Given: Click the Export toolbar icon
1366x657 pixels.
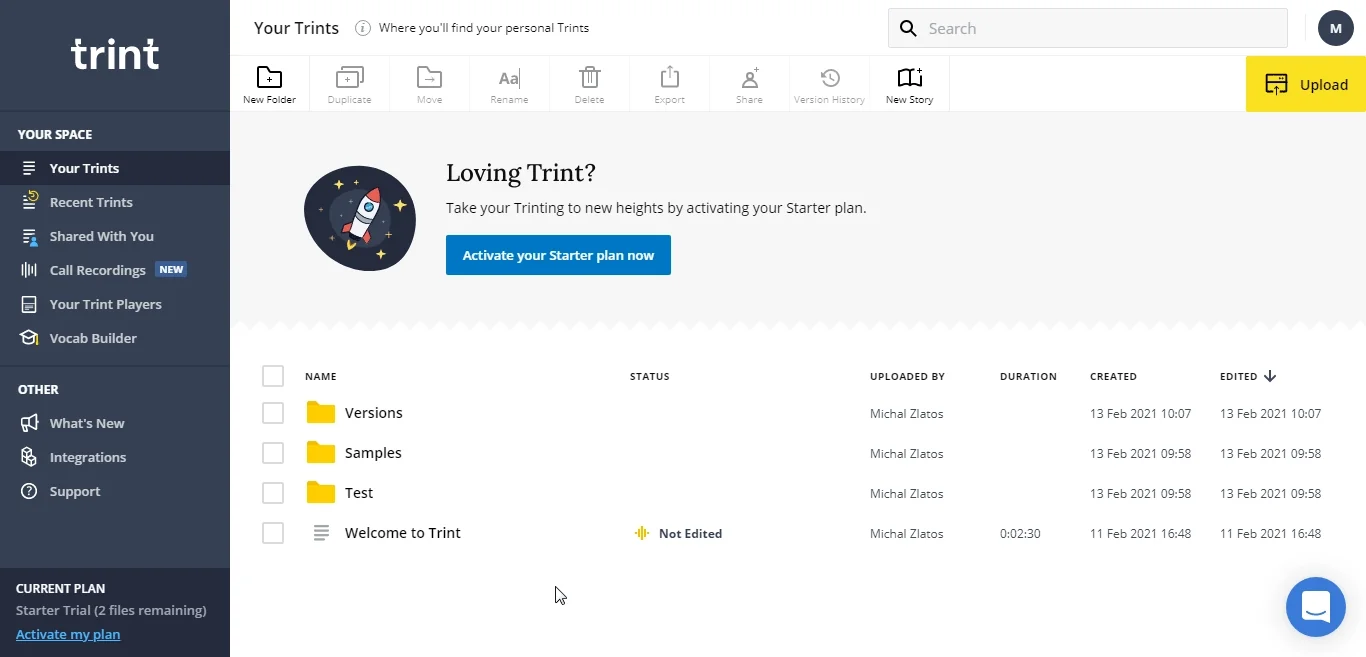Looking at the screenshot, I should point(670,77).
